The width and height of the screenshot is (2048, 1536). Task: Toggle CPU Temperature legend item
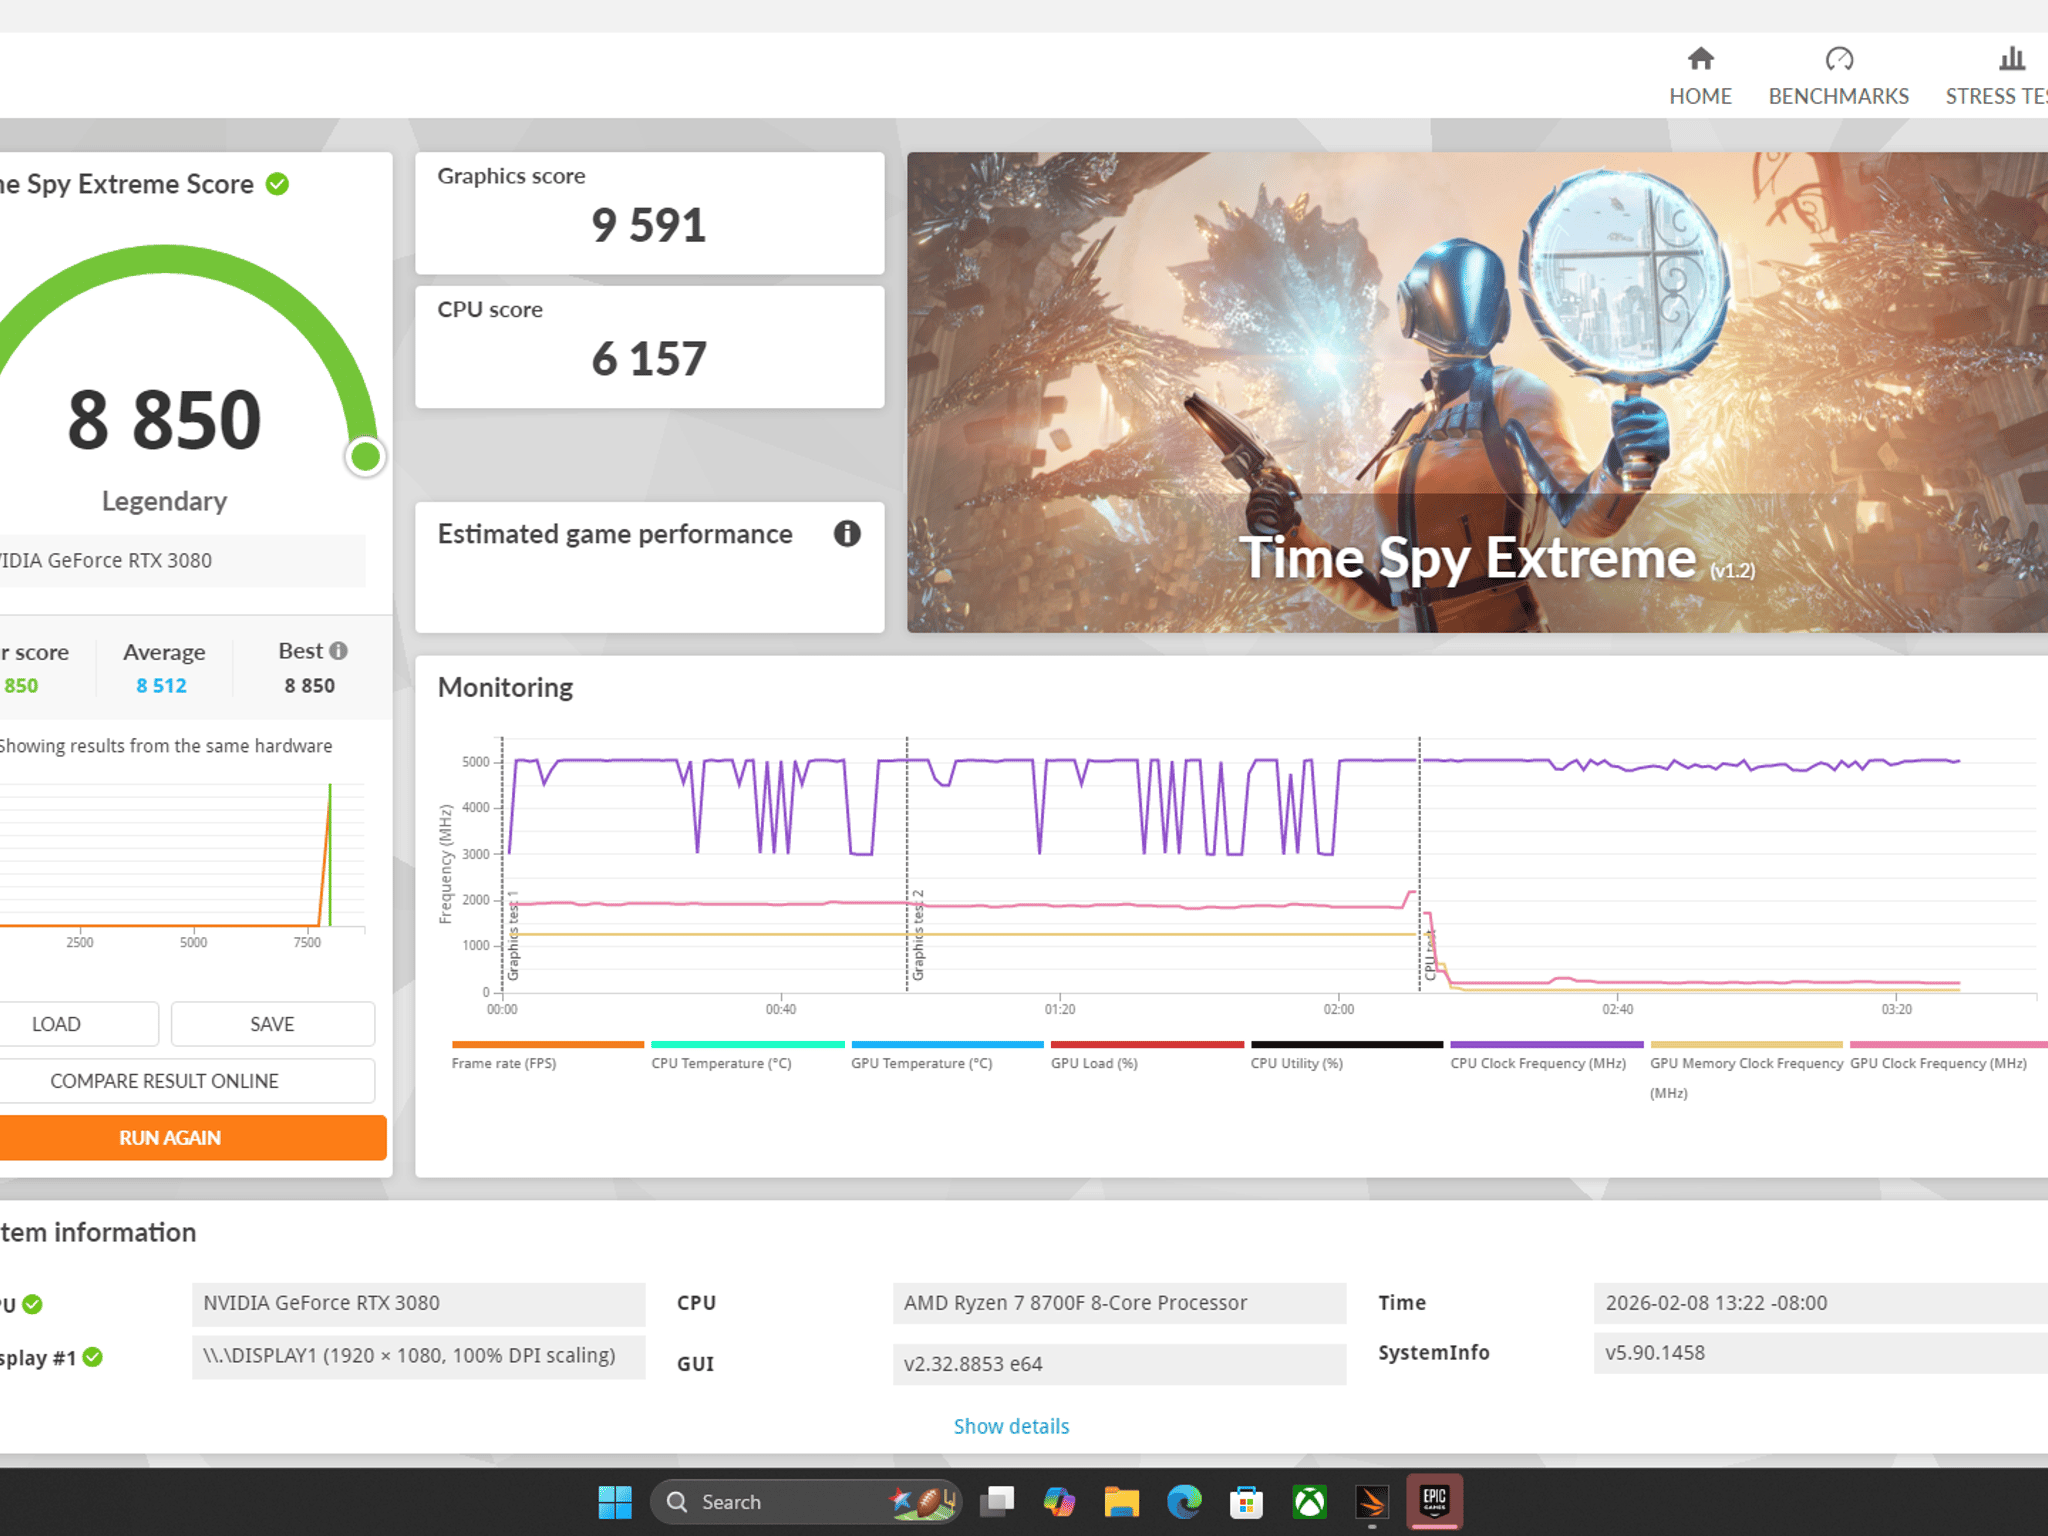point(747,1056)
